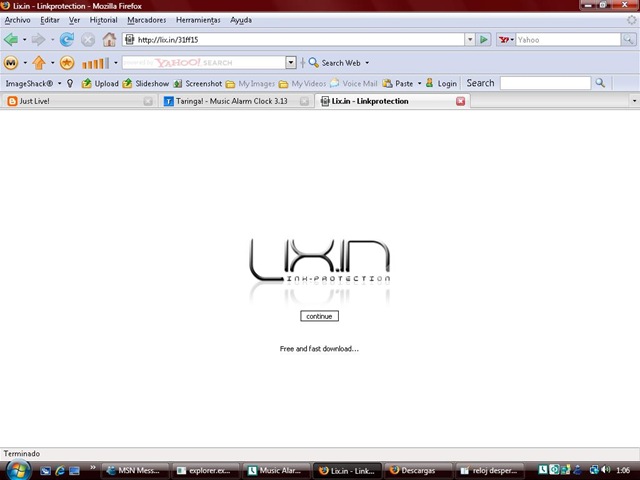Screen dimensions: 640x480
Task: Switch to Taringa Music Alarm Clock tab
Action: click(x=237, y=101)
